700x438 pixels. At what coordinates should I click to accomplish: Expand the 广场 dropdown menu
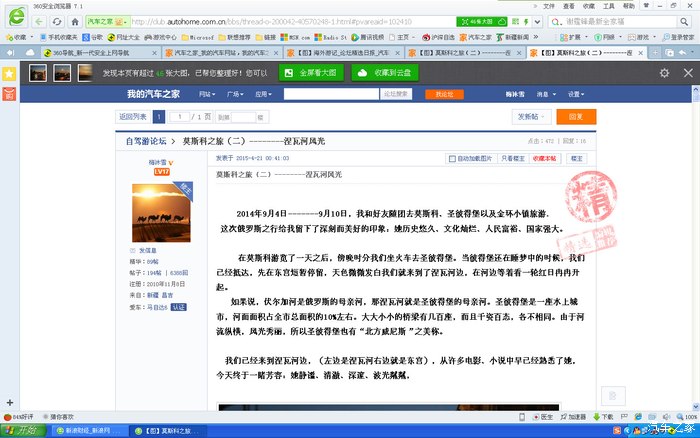click(234, 93)
